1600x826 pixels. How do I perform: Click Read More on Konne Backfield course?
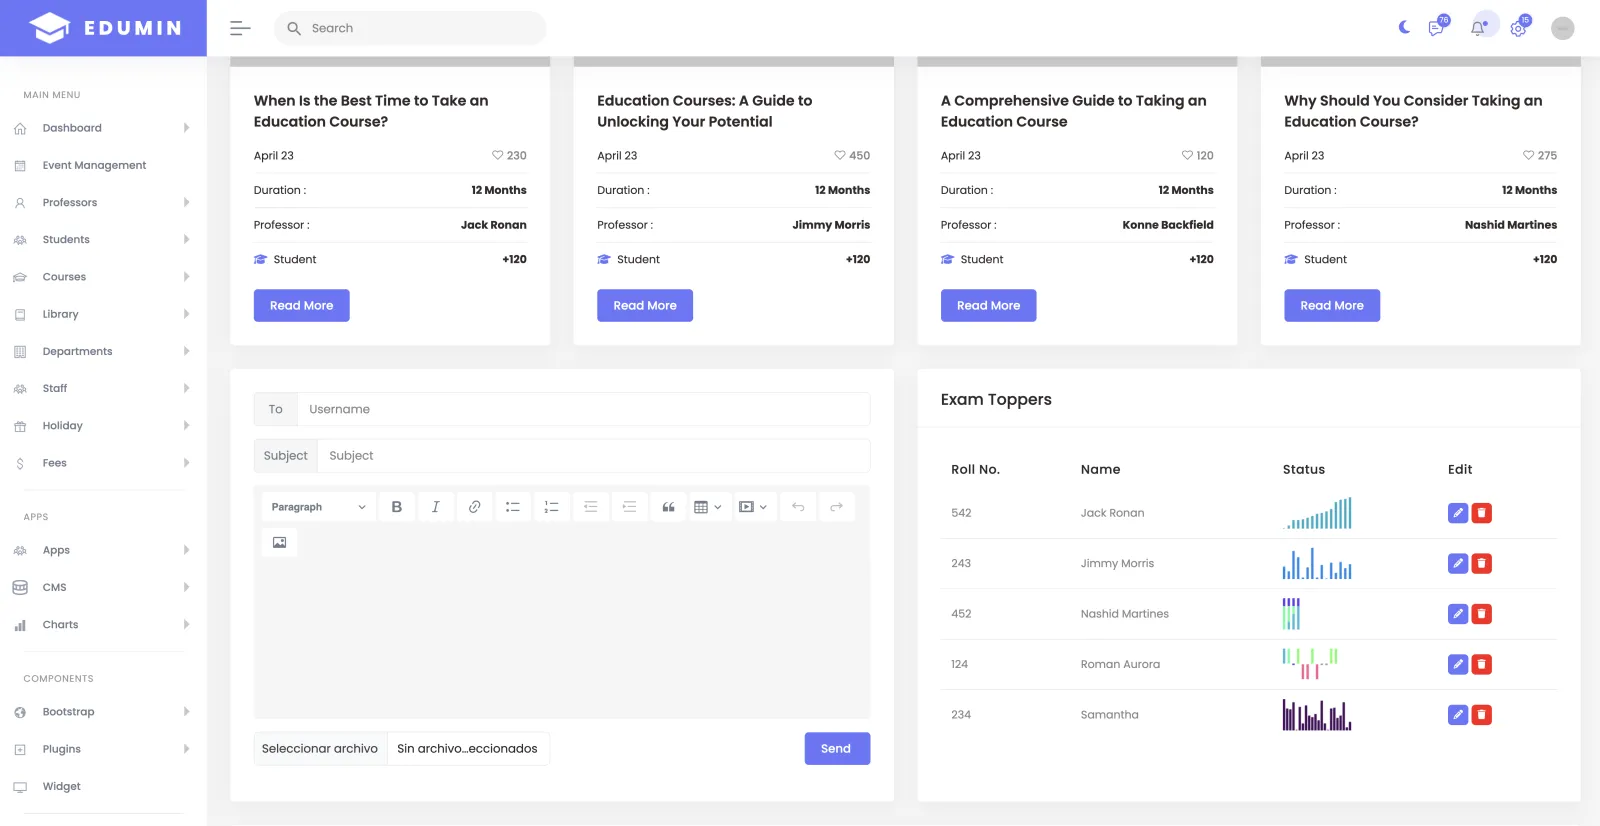(x=988, y=306)
